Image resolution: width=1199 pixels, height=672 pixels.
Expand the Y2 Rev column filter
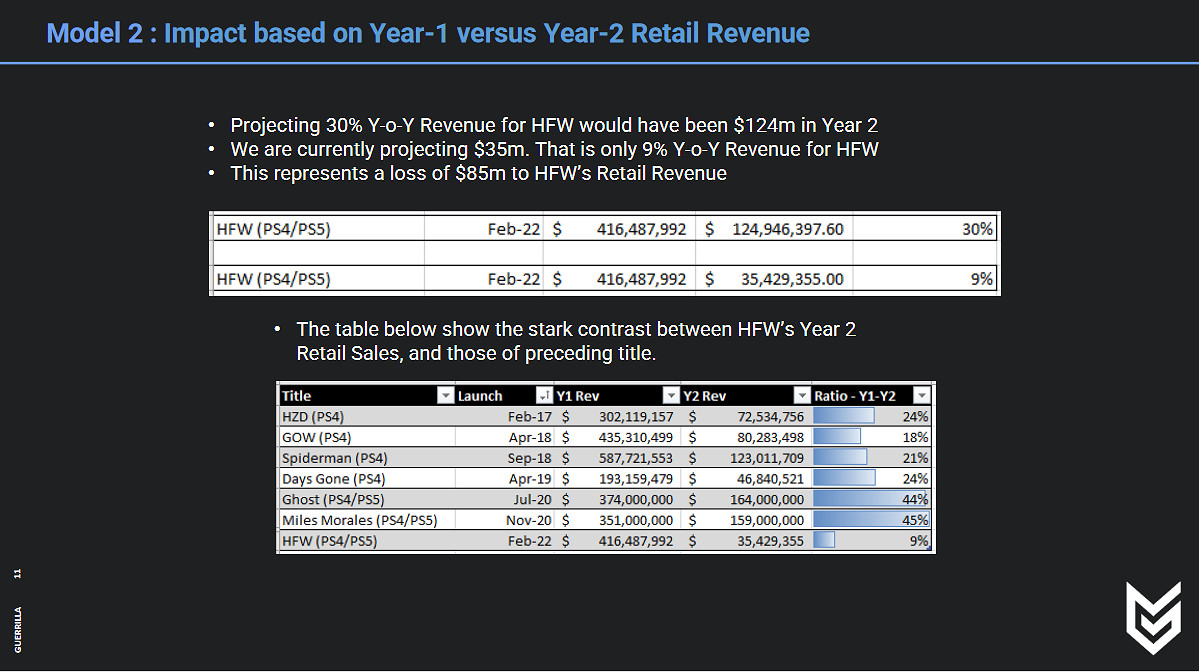pos(800,396)
